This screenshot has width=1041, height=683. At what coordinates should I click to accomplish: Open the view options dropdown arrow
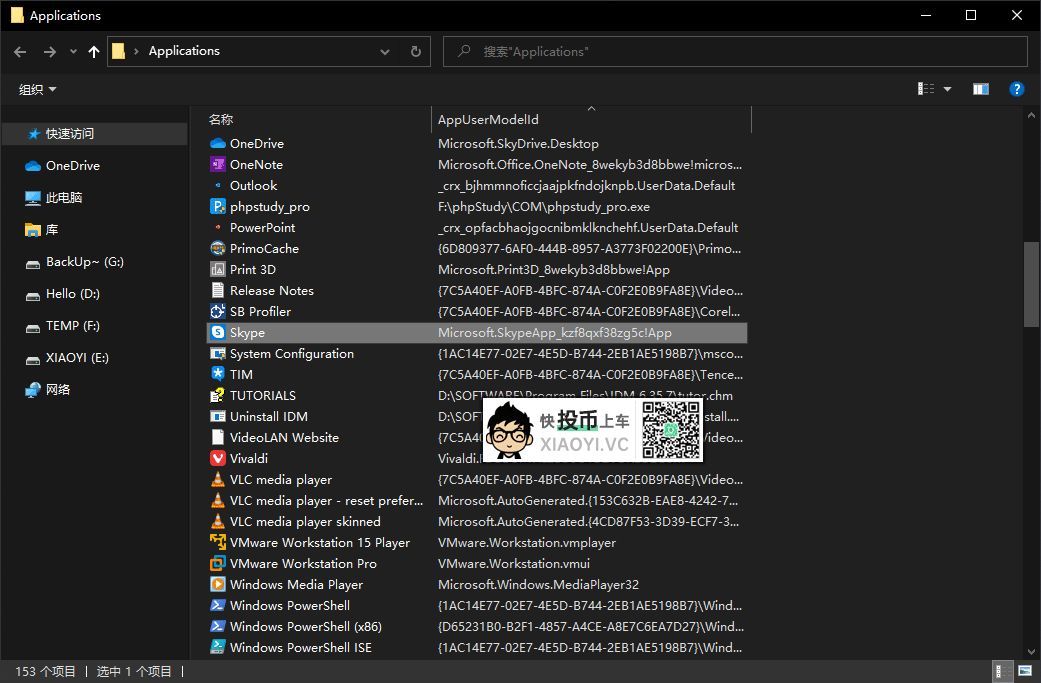(948, 89)
